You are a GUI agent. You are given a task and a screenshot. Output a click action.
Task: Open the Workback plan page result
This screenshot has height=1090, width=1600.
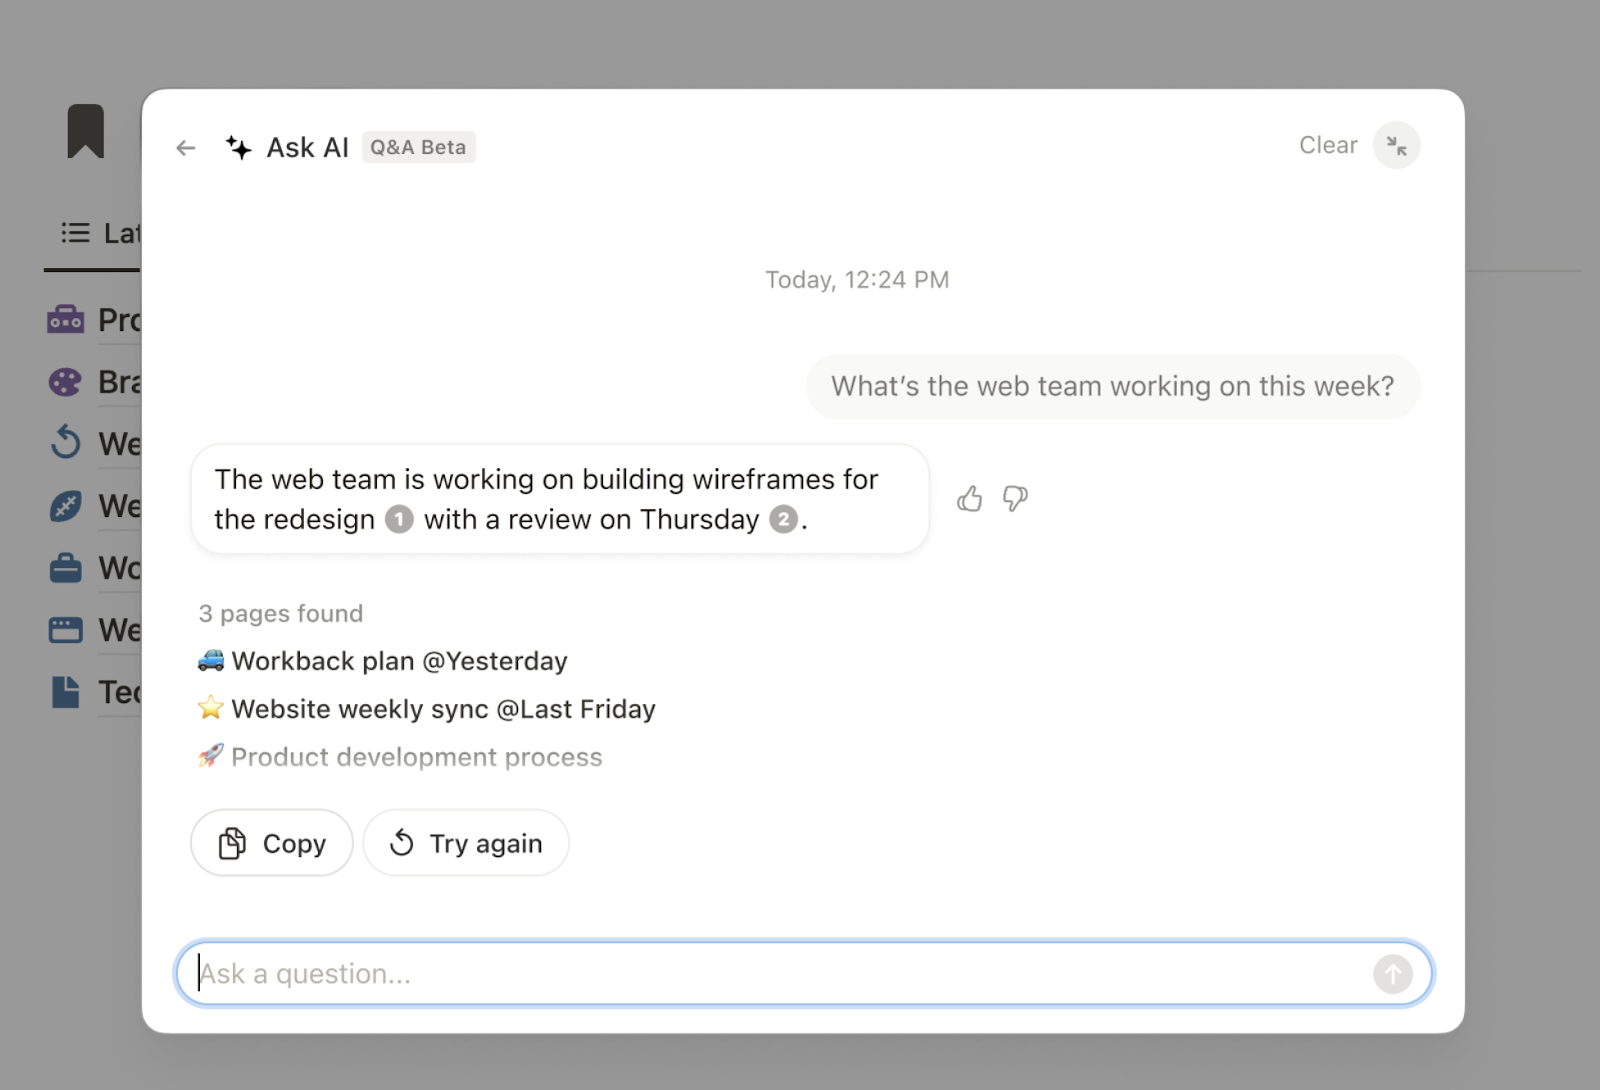tap(399, 661)
